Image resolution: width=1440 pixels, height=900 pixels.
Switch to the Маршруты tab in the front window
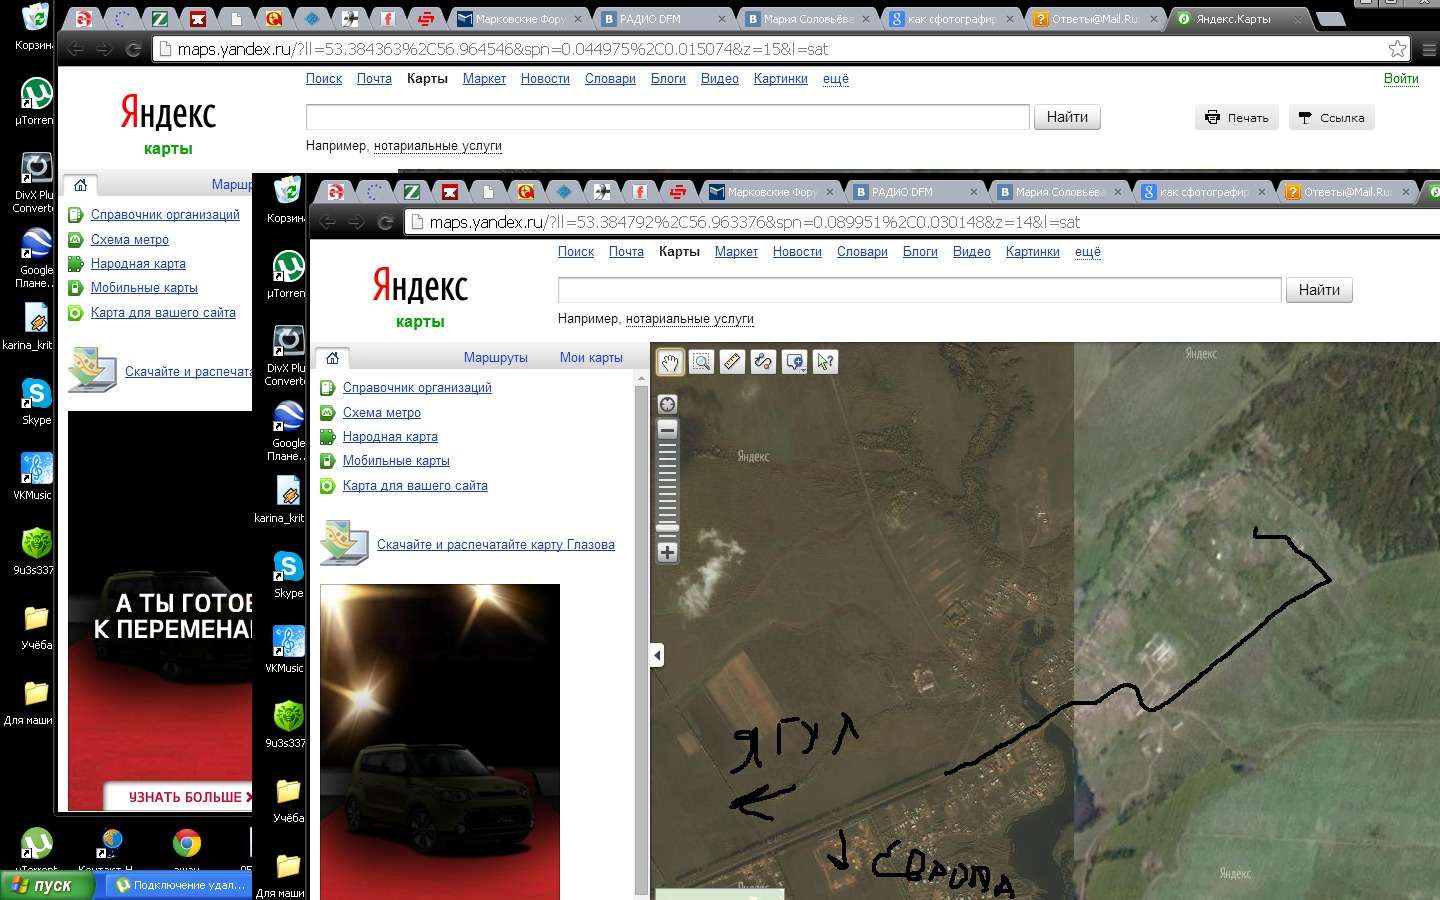495,358
